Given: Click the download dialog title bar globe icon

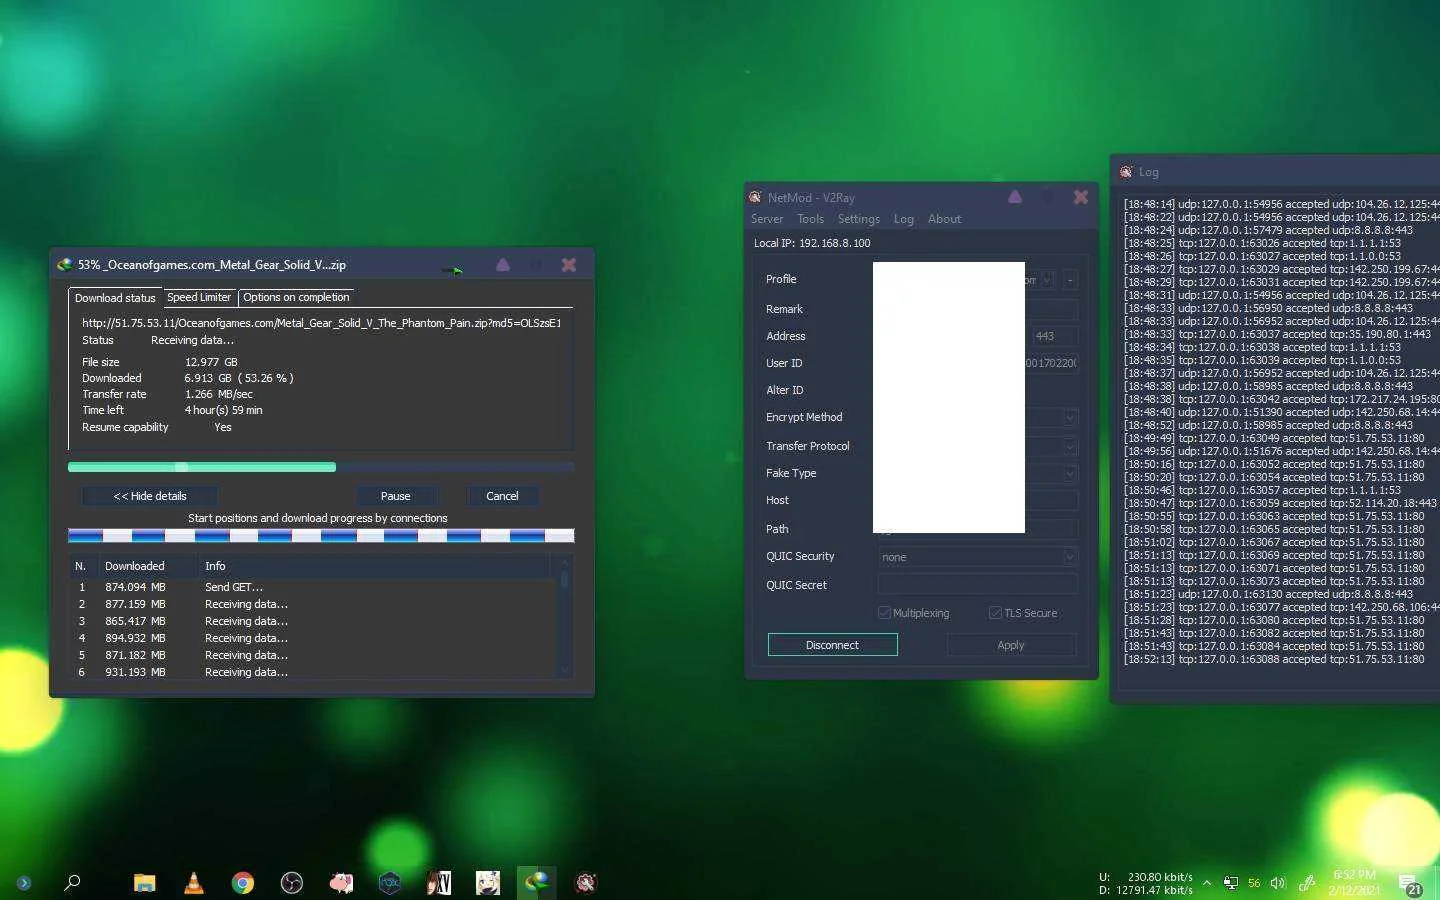Looking at the screenshot, I should point(64,265).
